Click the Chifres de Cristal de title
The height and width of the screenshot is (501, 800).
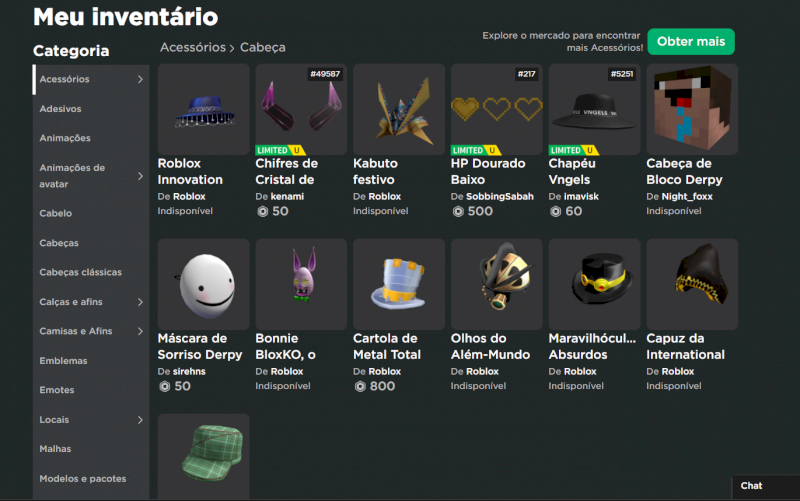coord(286,171)
